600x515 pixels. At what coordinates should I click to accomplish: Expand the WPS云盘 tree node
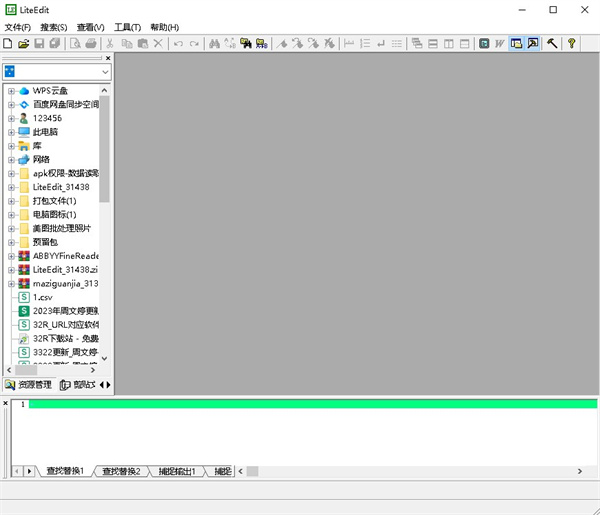coord(11,91)
